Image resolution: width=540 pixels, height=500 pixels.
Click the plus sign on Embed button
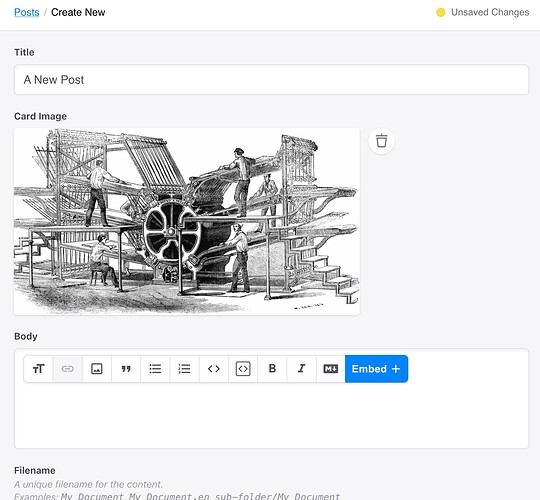click(x=396, y=369)
